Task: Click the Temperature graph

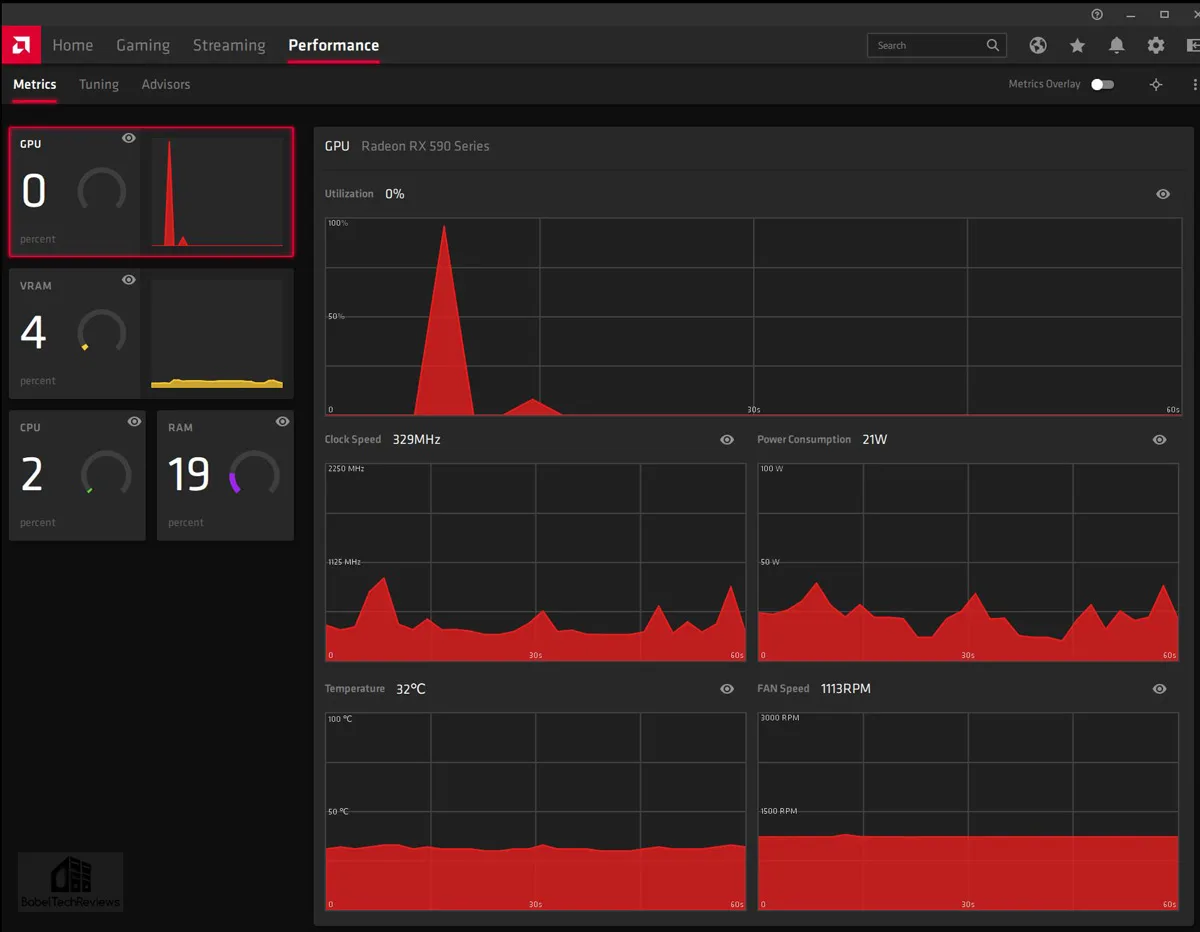Action: [x=536, y=811]
